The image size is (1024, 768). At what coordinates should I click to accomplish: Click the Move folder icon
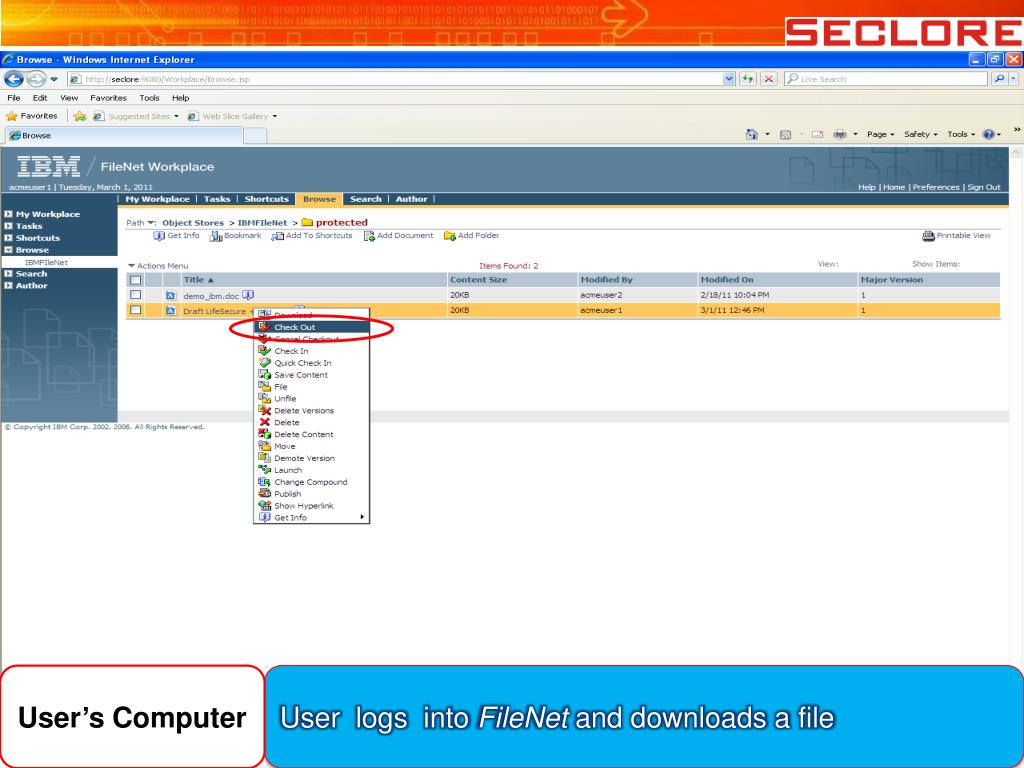tap(264, 446)
